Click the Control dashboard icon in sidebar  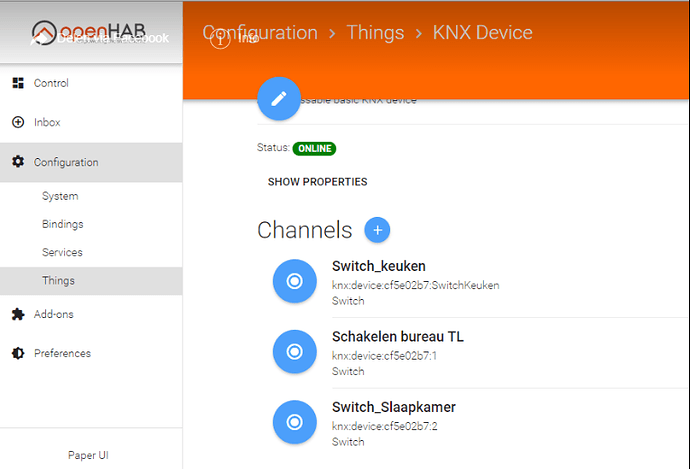tap(17, 83)
